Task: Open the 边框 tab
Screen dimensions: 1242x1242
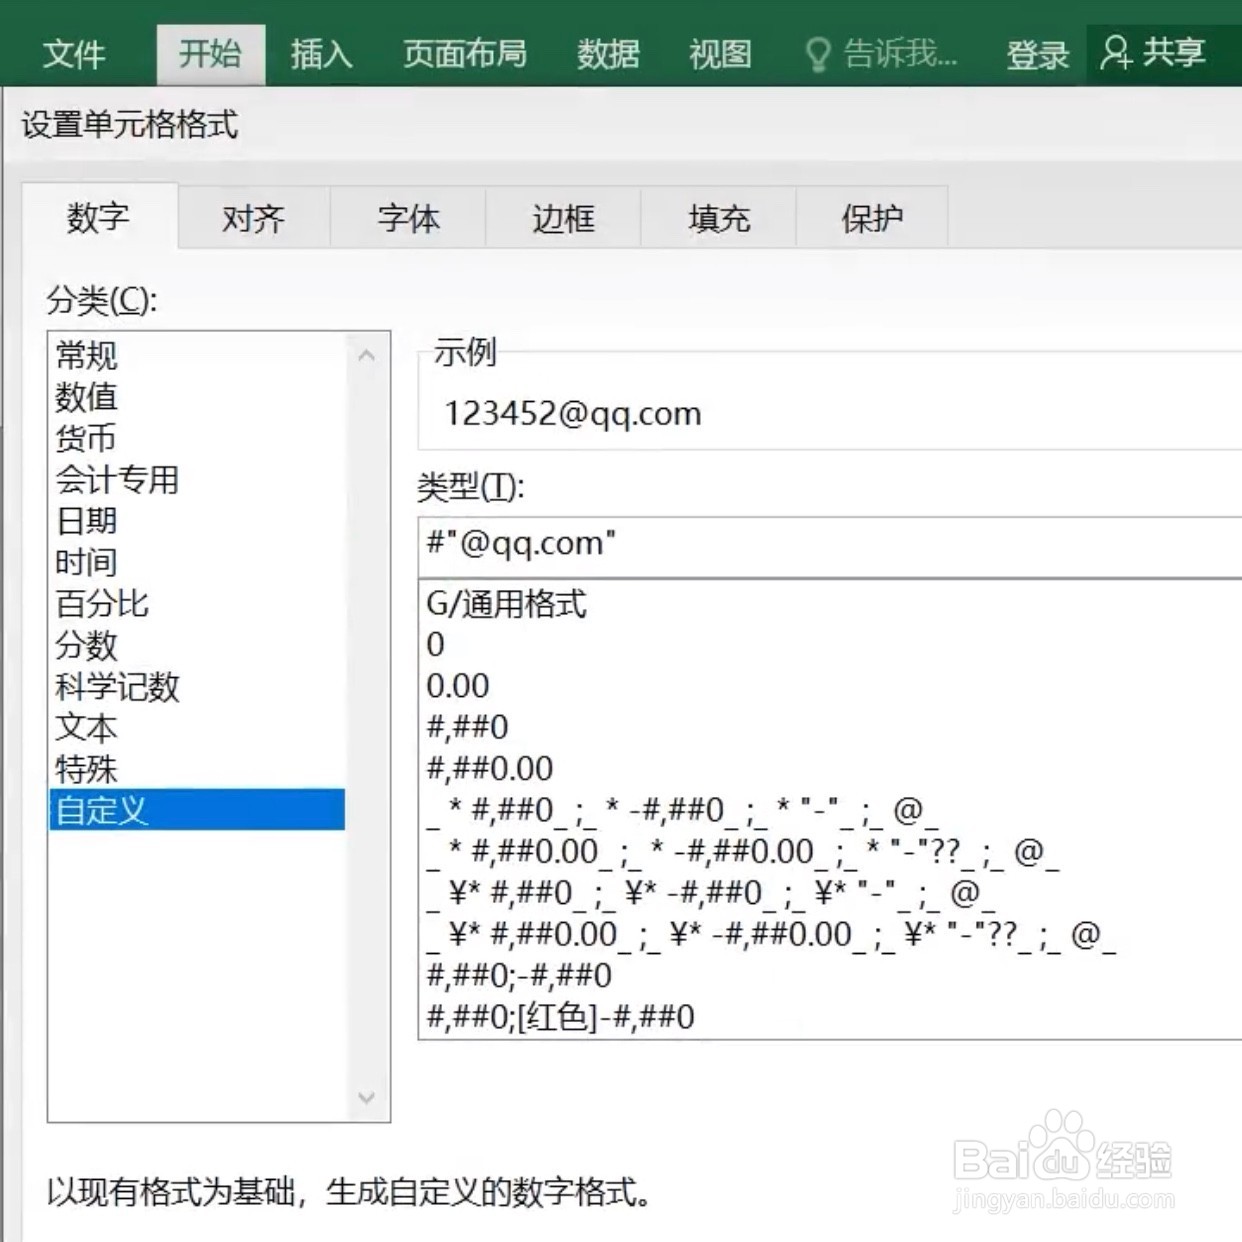Action: (562, 217)
